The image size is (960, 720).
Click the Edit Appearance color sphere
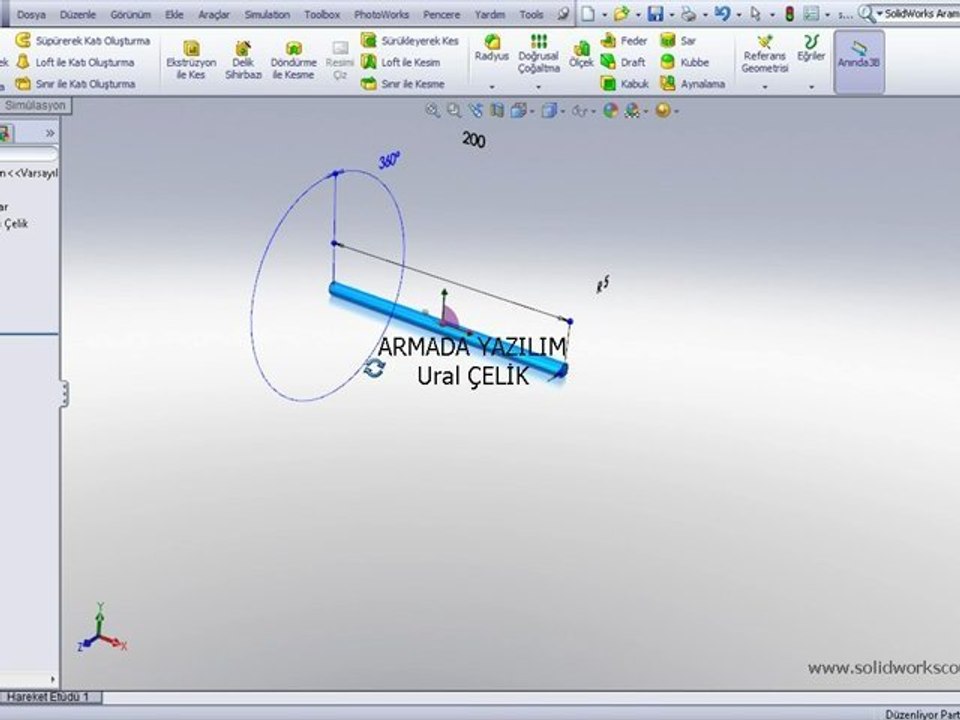point(610,111)
